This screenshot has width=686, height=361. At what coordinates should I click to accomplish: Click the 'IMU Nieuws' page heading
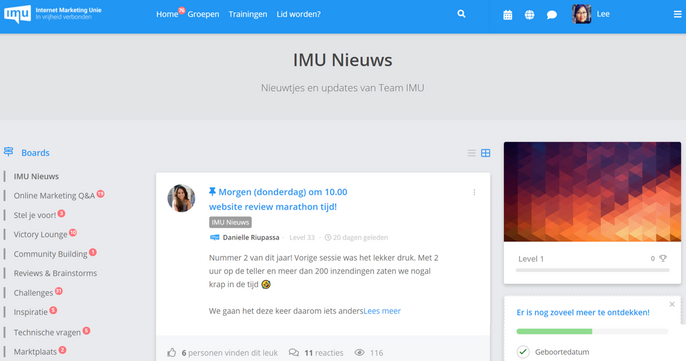(343, 60)
